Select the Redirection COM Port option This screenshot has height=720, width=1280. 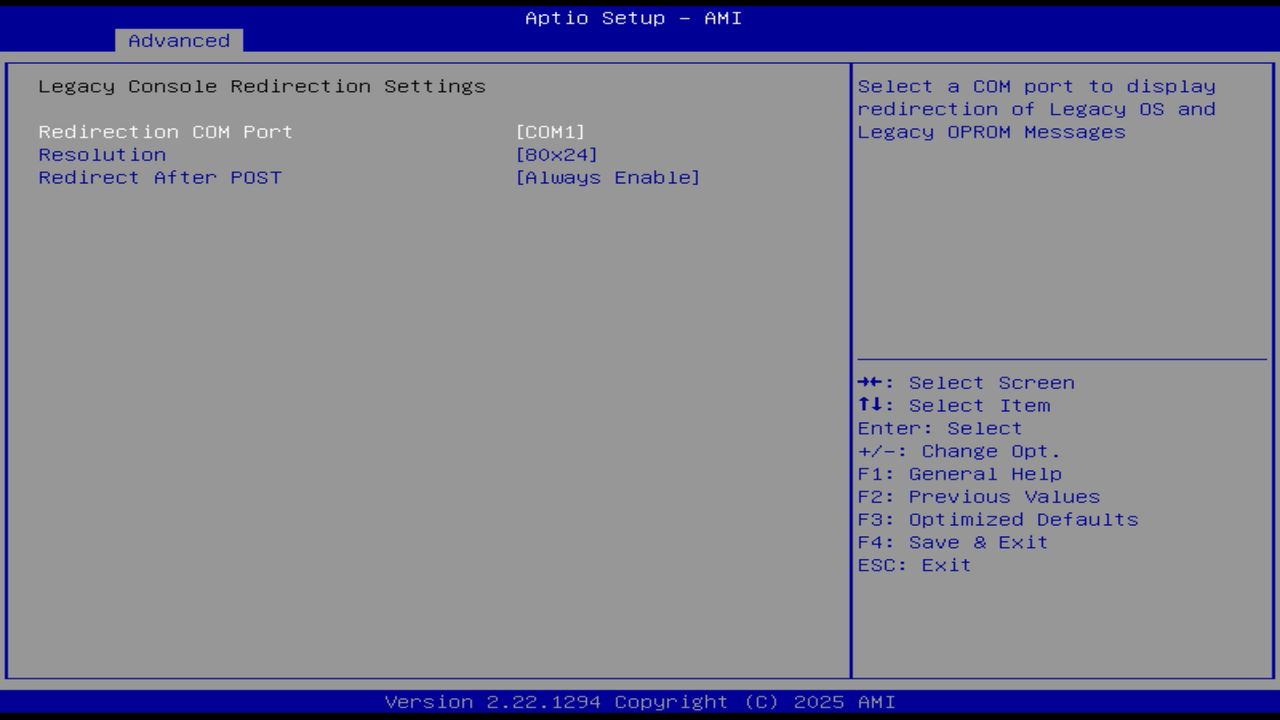point(164,131)
